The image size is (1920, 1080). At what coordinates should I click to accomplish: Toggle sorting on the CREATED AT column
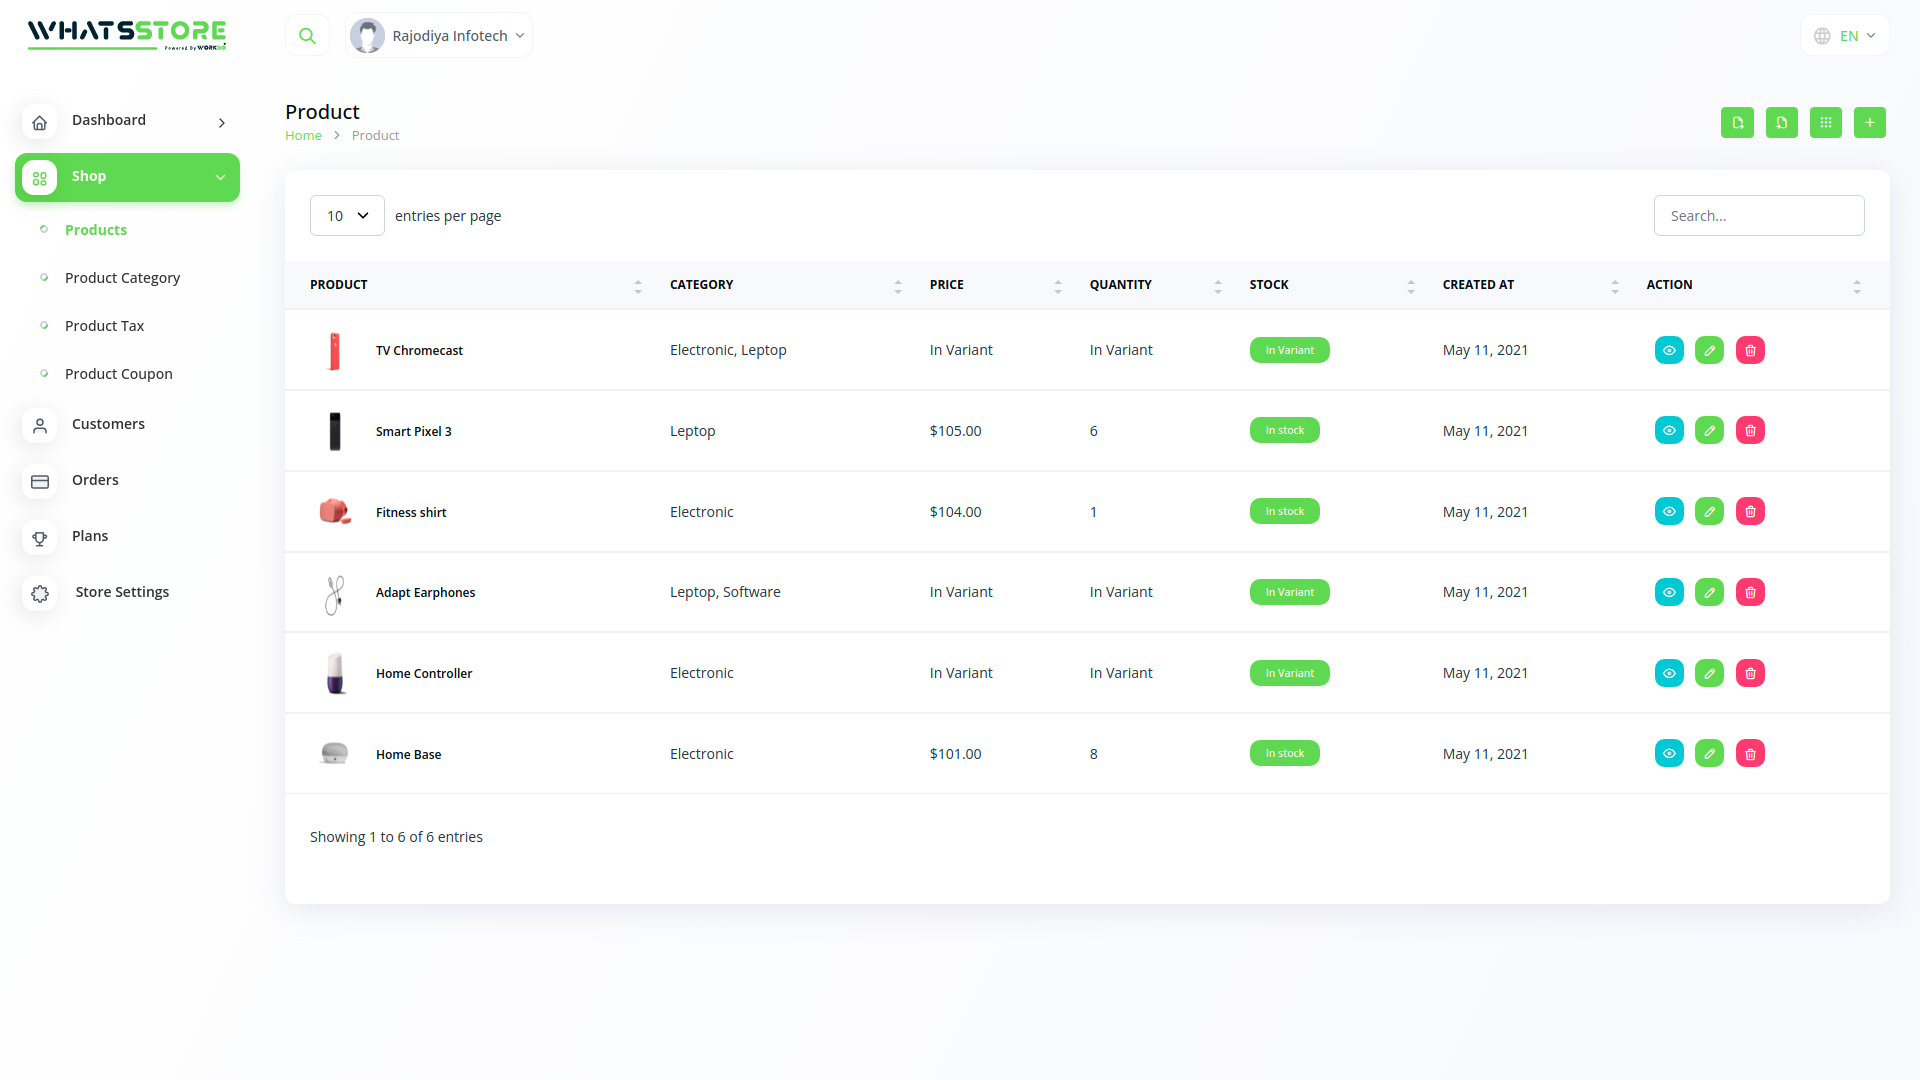(1614, 285)
